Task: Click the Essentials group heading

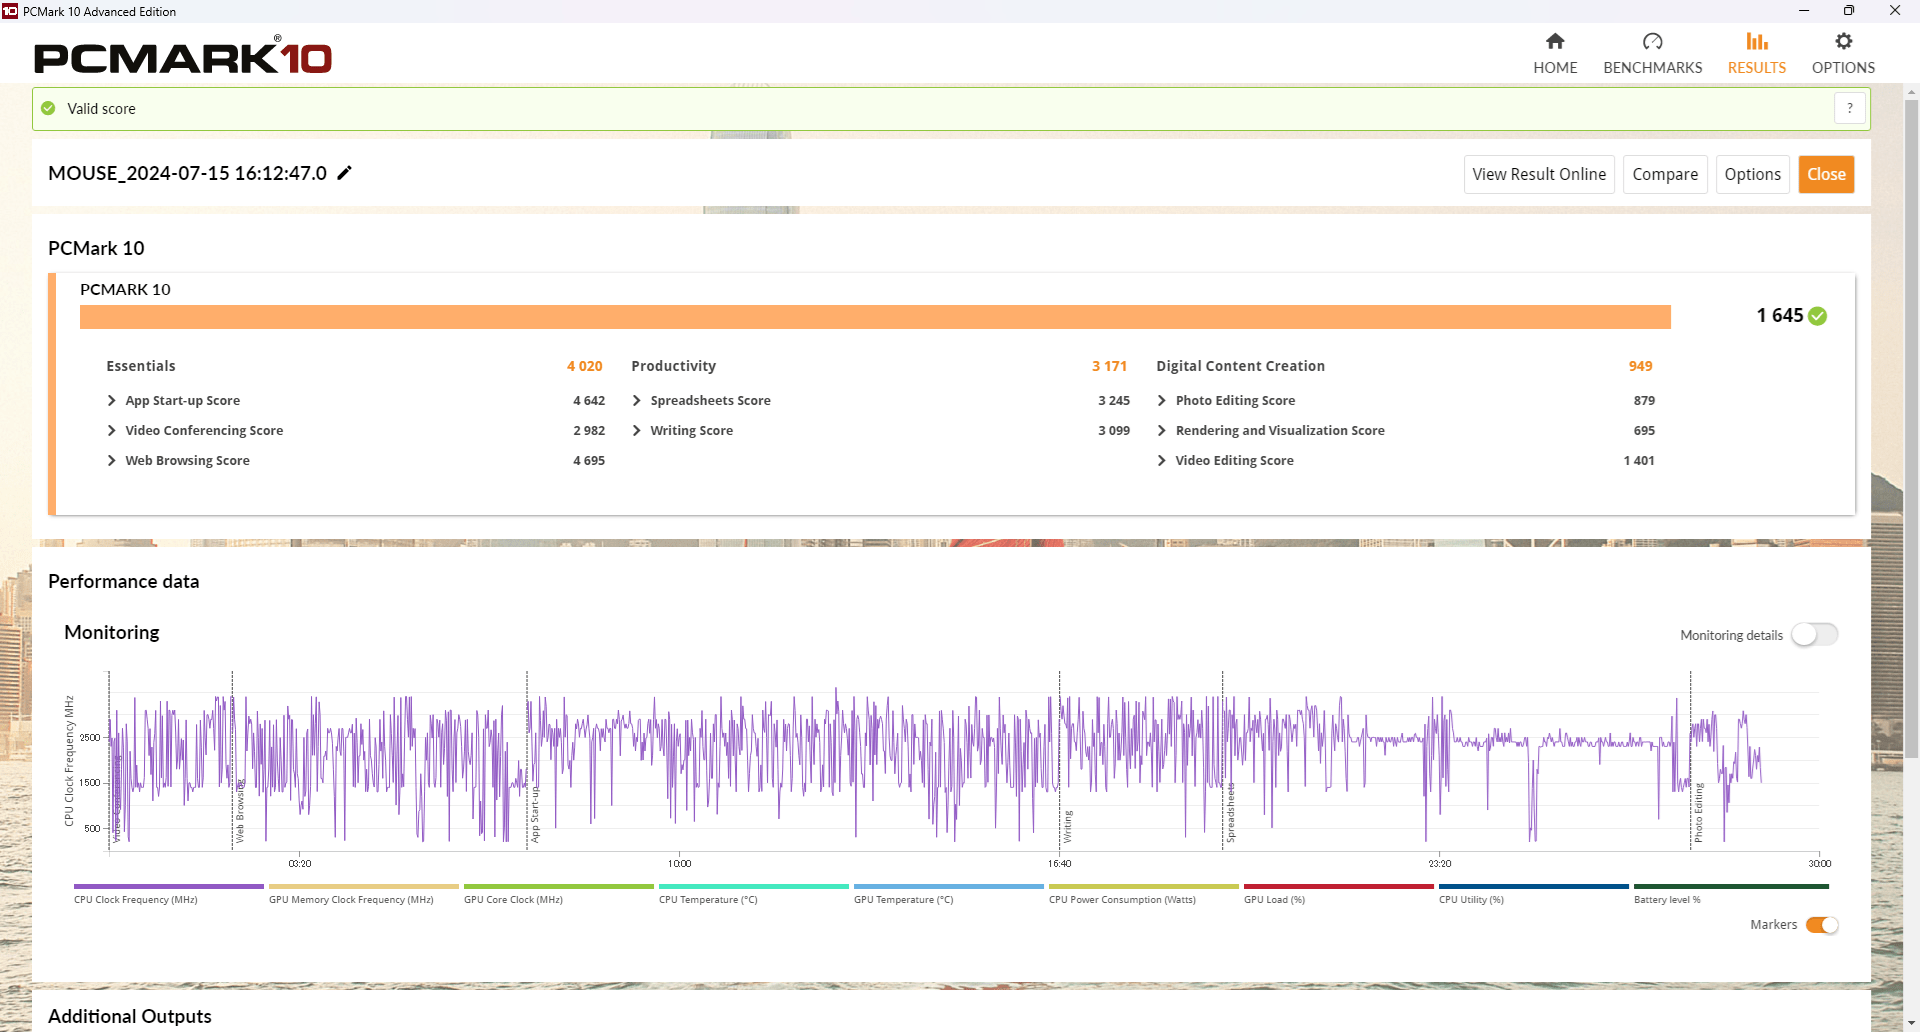Action: click(x=141, y=366)
